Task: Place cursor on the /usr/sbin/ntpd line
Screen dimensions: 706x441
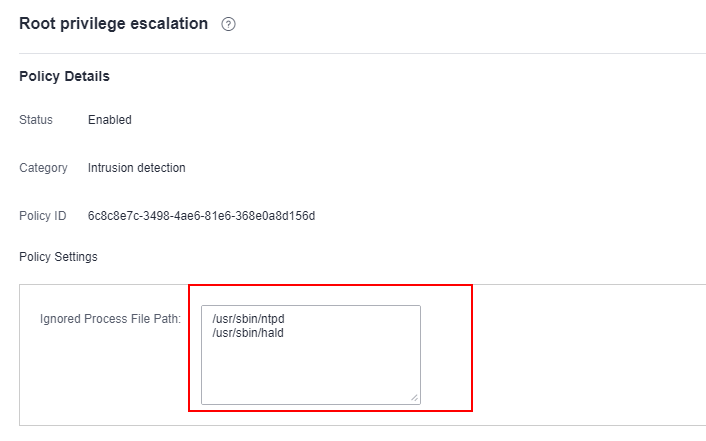Action: 248,319
